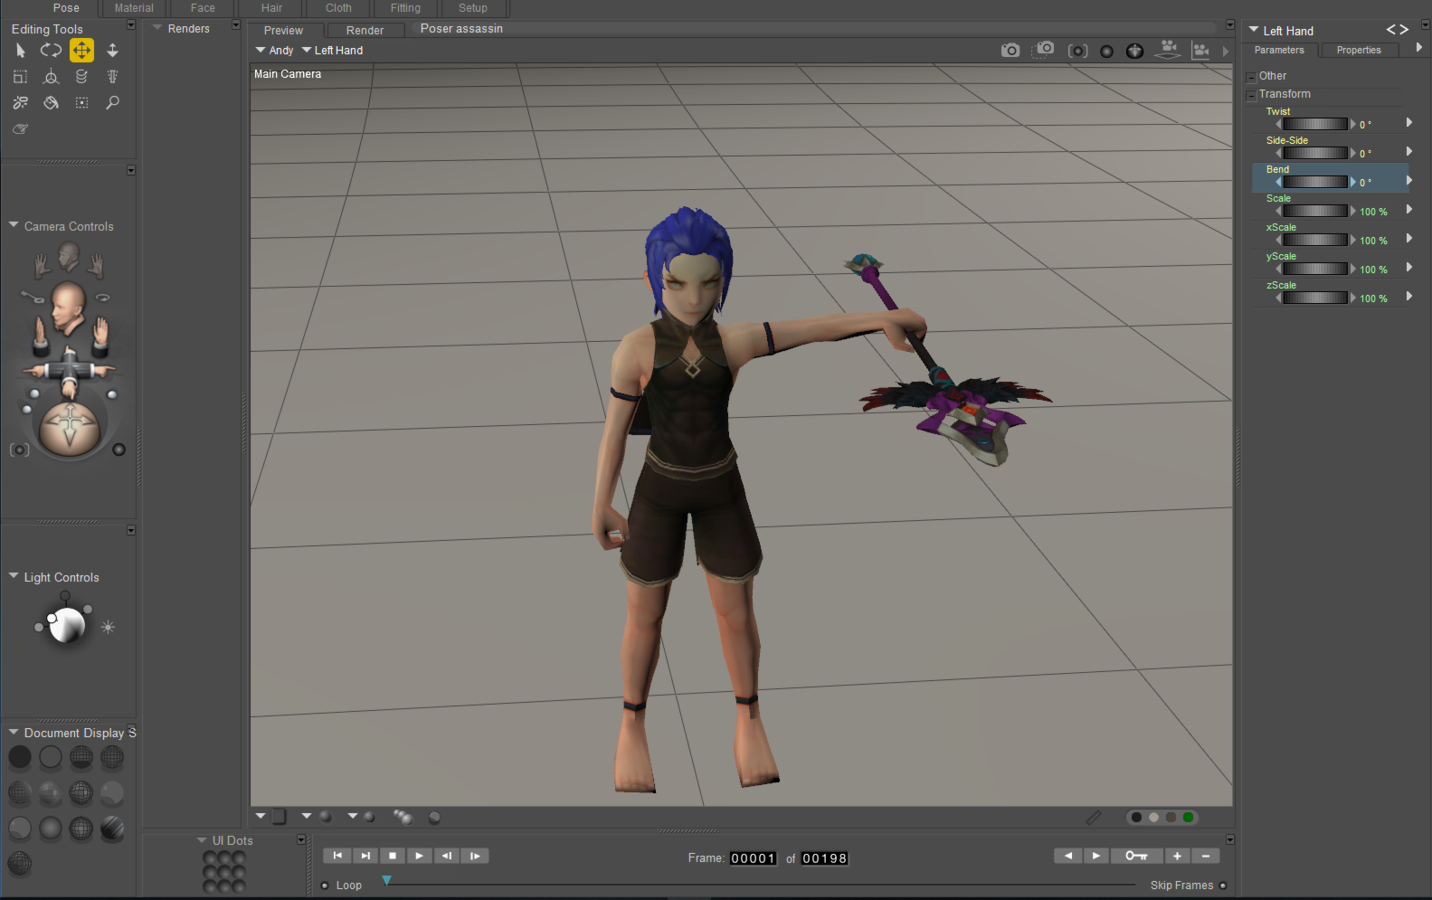
Task: Click the black background color dot
Action: coord(1137,817)
